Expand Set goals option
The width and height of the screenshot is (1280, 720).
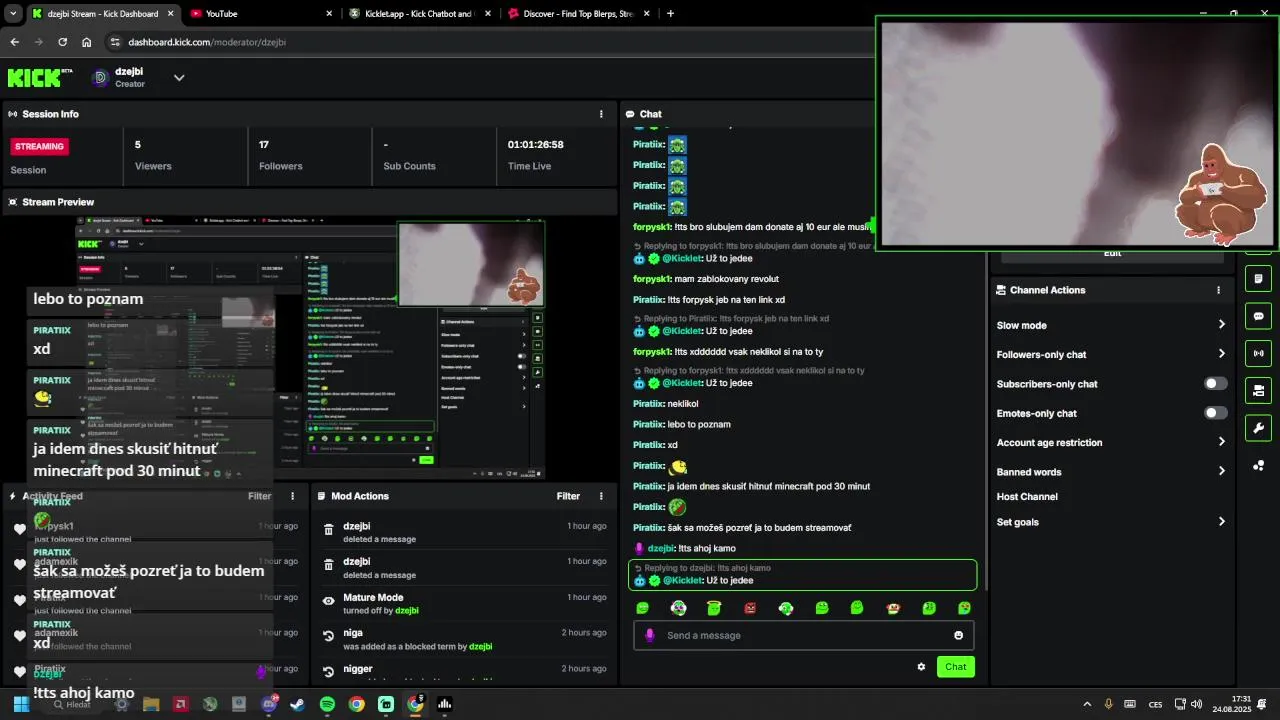coord(1110,522)
